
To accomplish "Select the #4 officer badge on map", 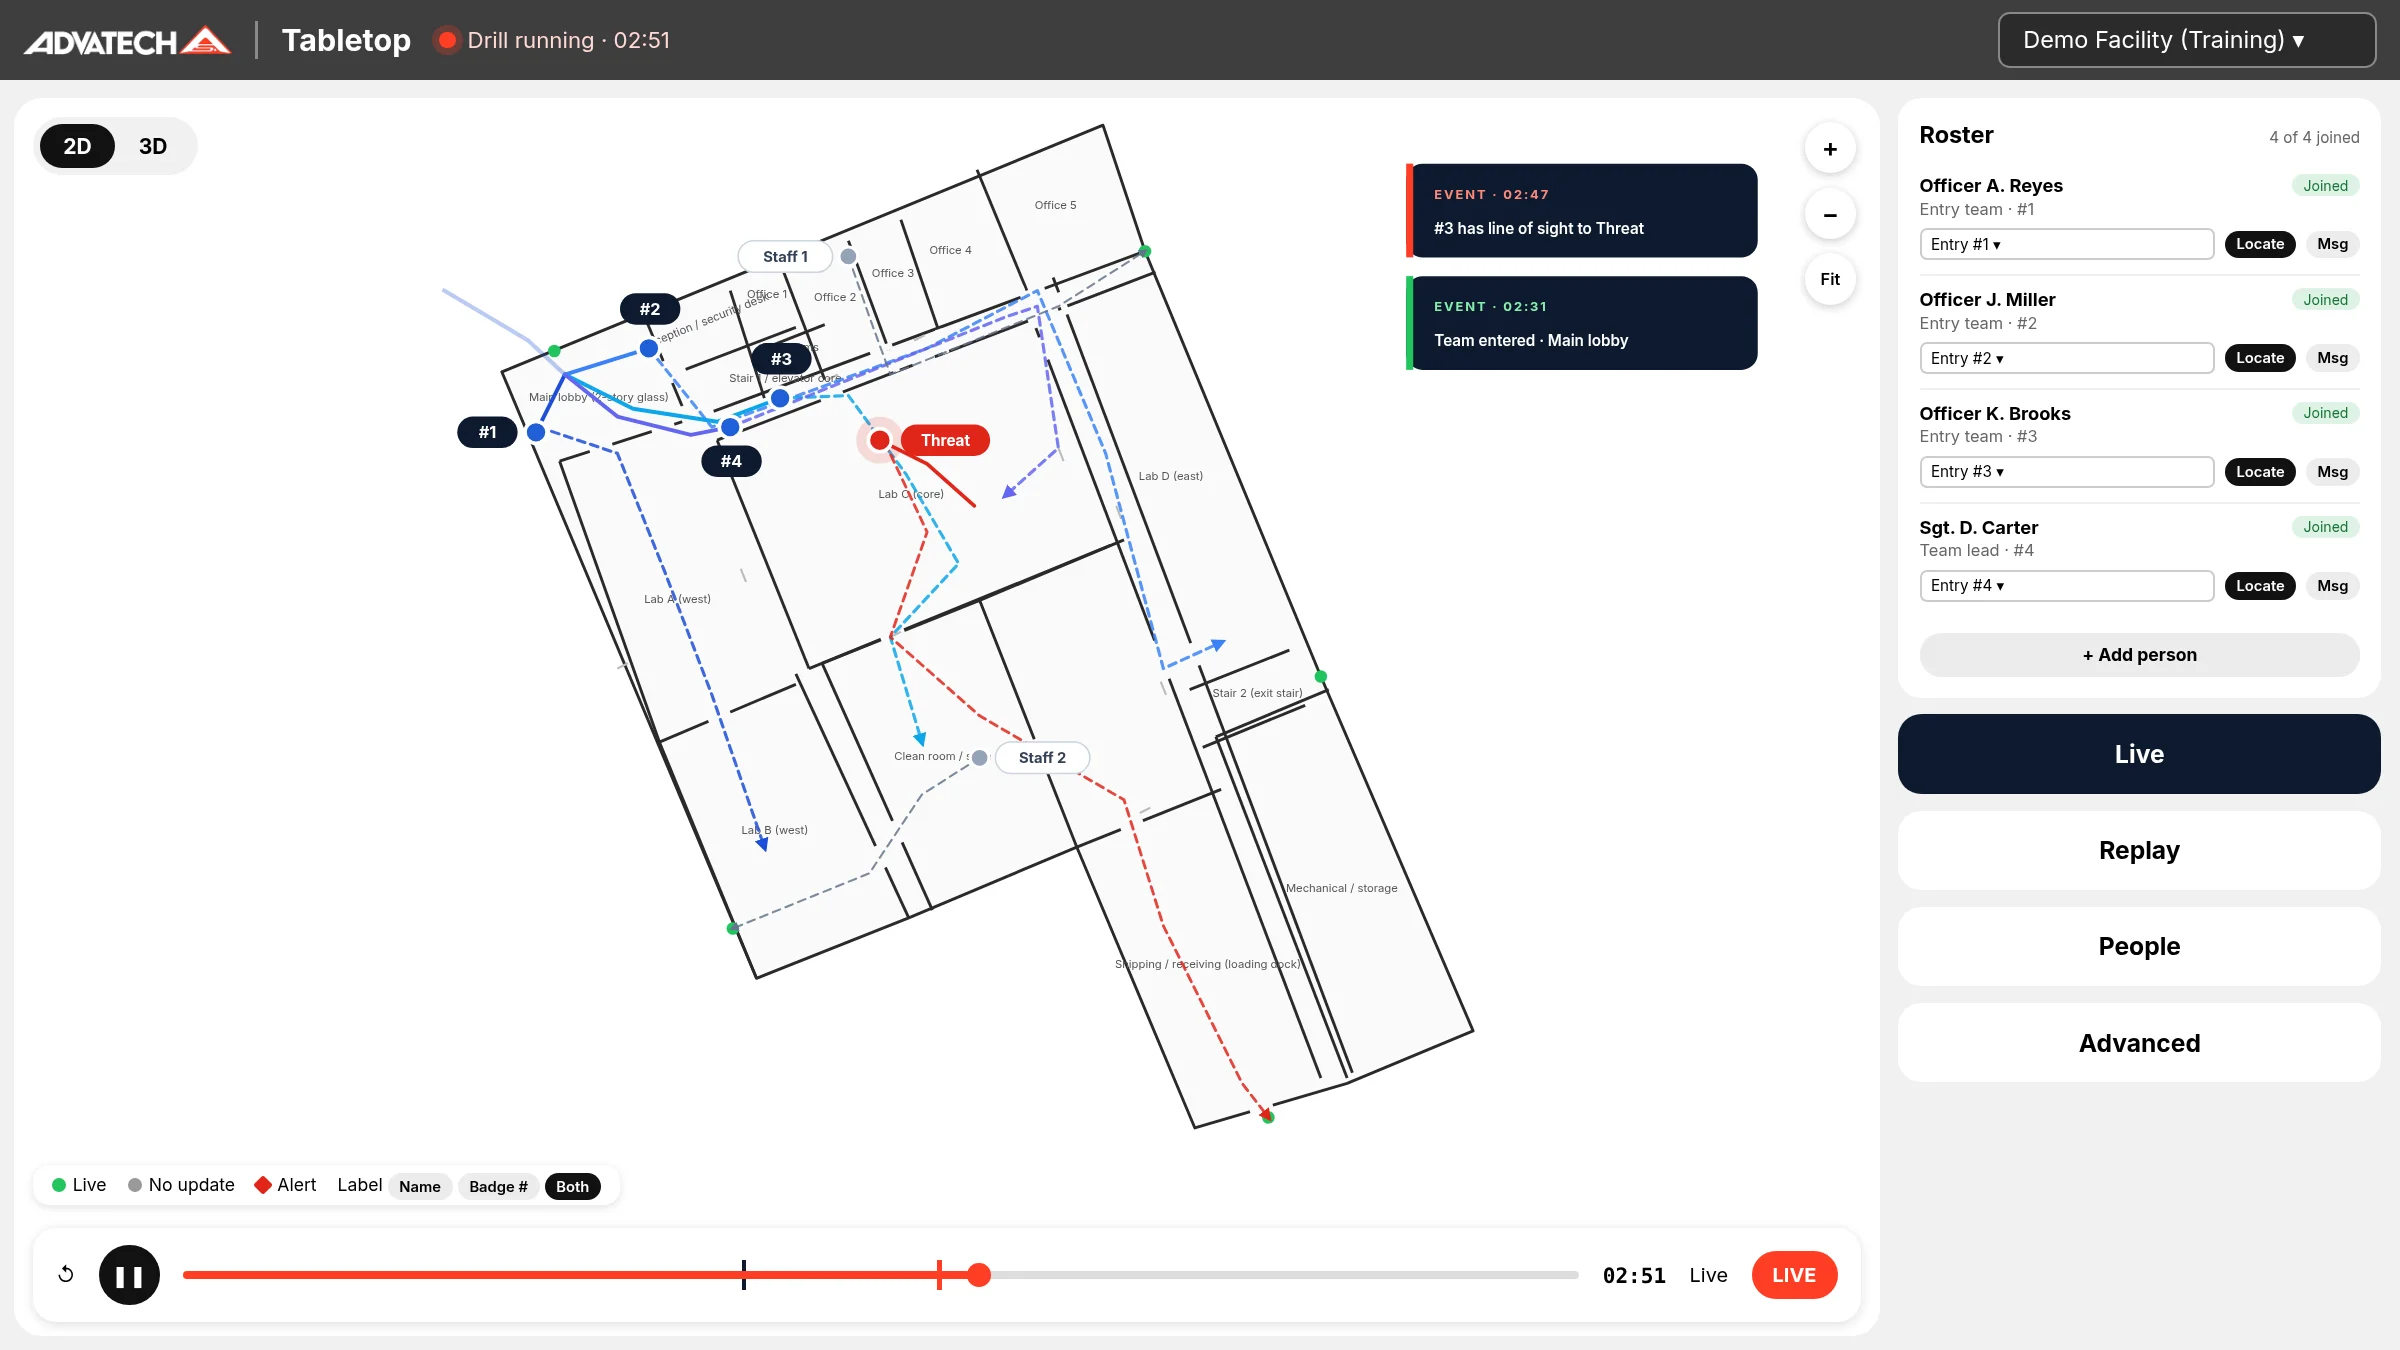I will pos(731,461).
